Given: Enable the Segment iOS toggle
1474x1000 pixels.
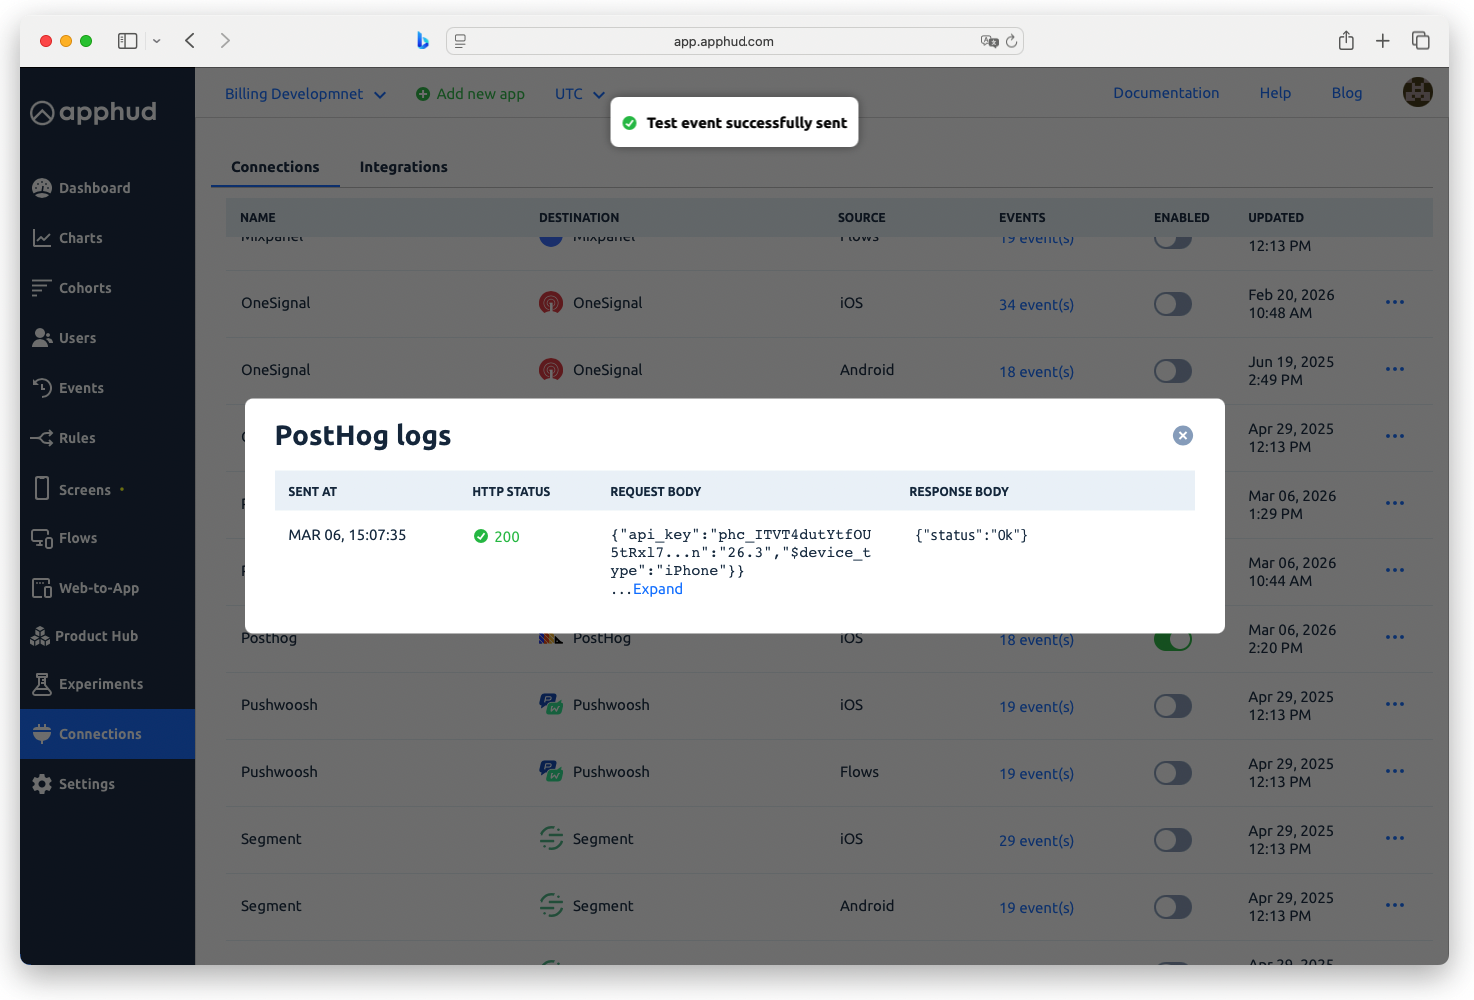Looking at the screenshot, I should (1172, 840).
